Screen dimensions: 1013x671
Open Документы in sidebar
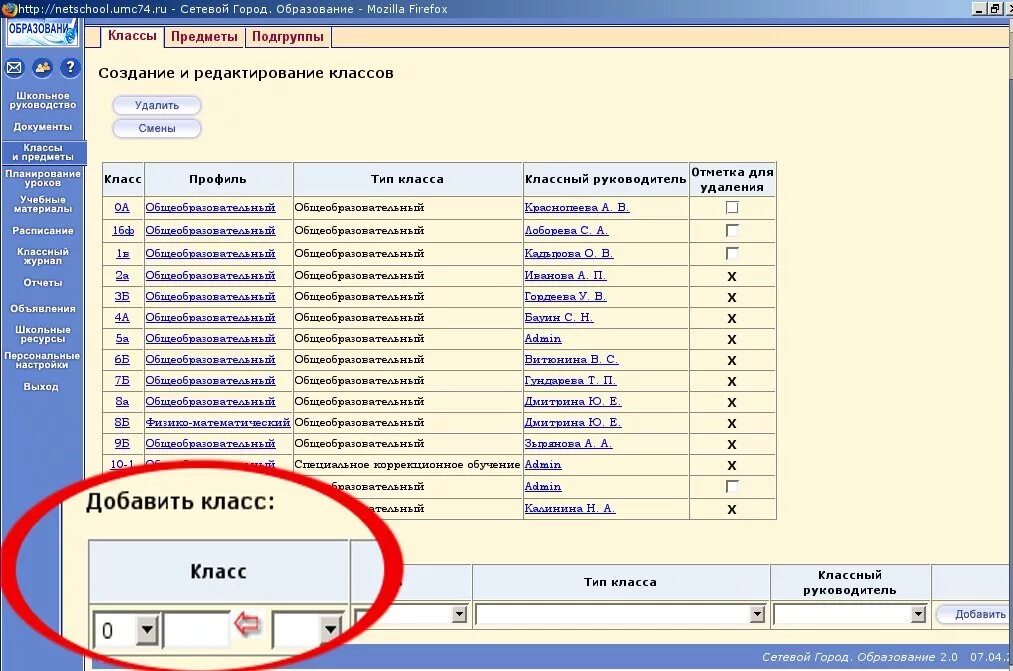tap(43, 127)
